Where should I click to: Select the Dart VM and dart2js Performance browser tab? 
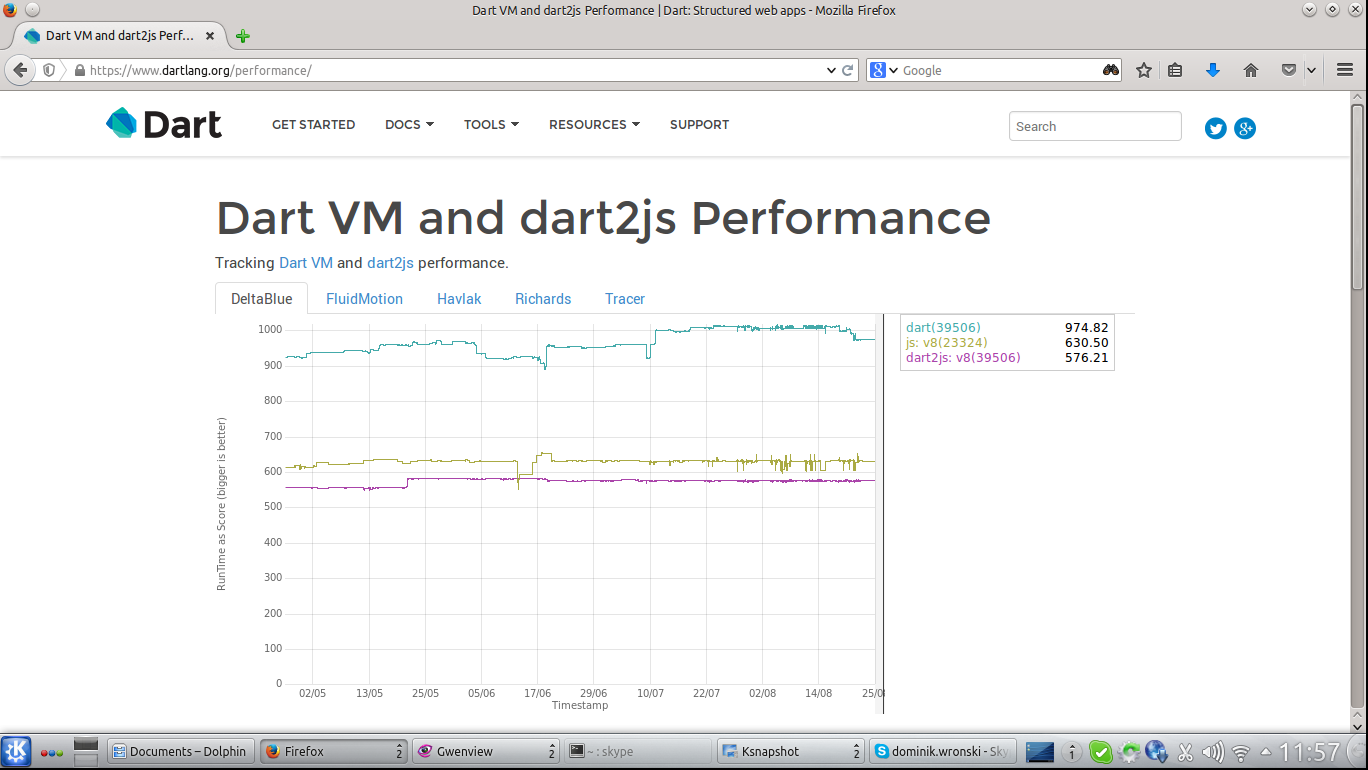118,36
